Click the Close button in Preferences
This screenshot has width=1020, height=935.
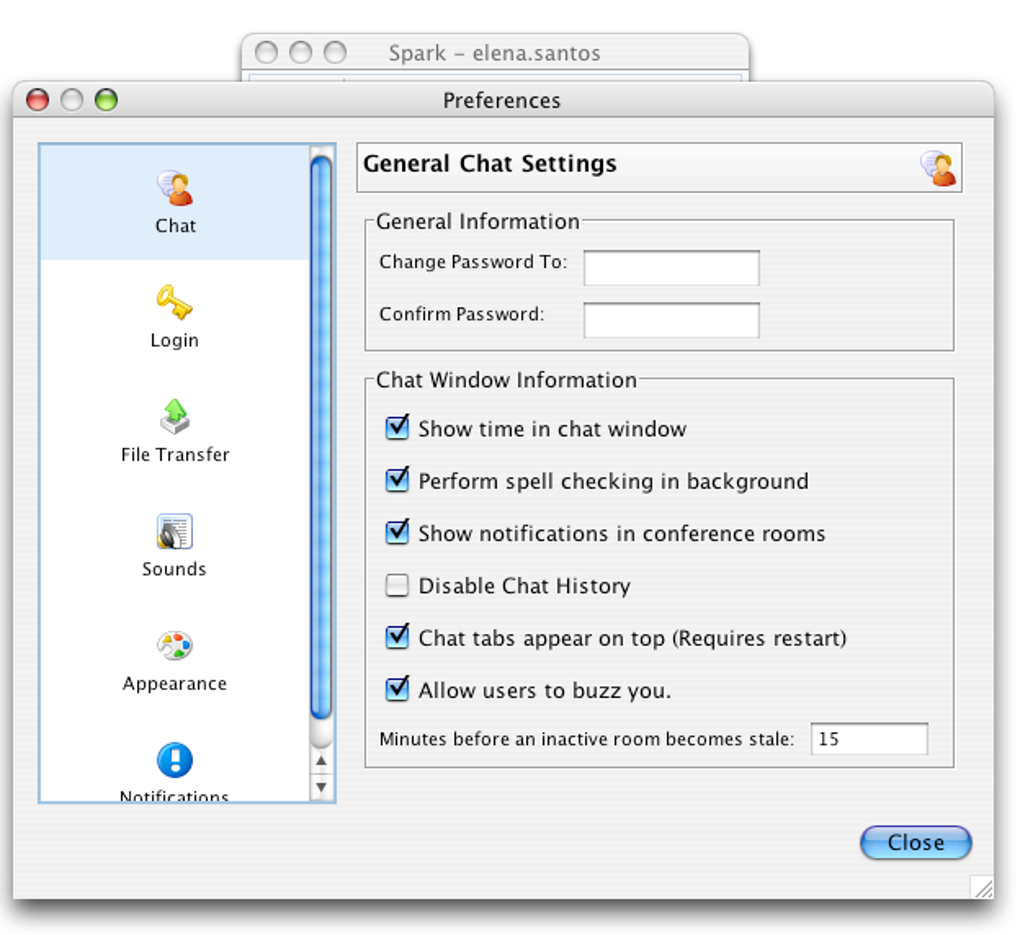pos(916,843)
